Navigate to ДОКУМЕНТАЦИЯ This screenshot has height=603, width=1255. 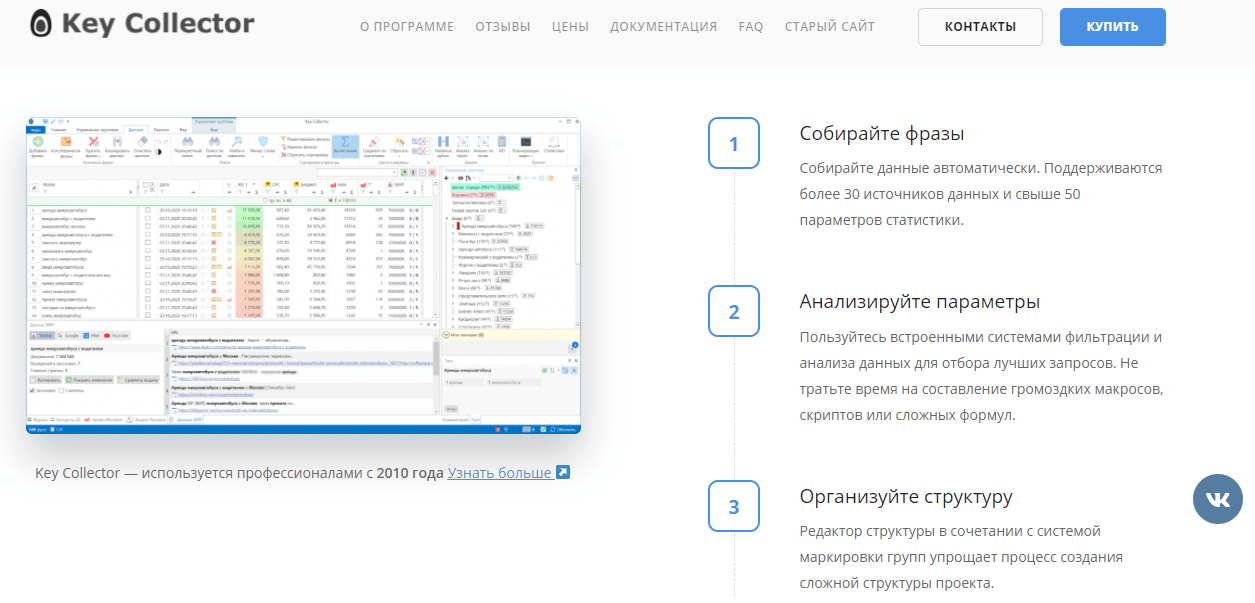click(x=664, y=27)
